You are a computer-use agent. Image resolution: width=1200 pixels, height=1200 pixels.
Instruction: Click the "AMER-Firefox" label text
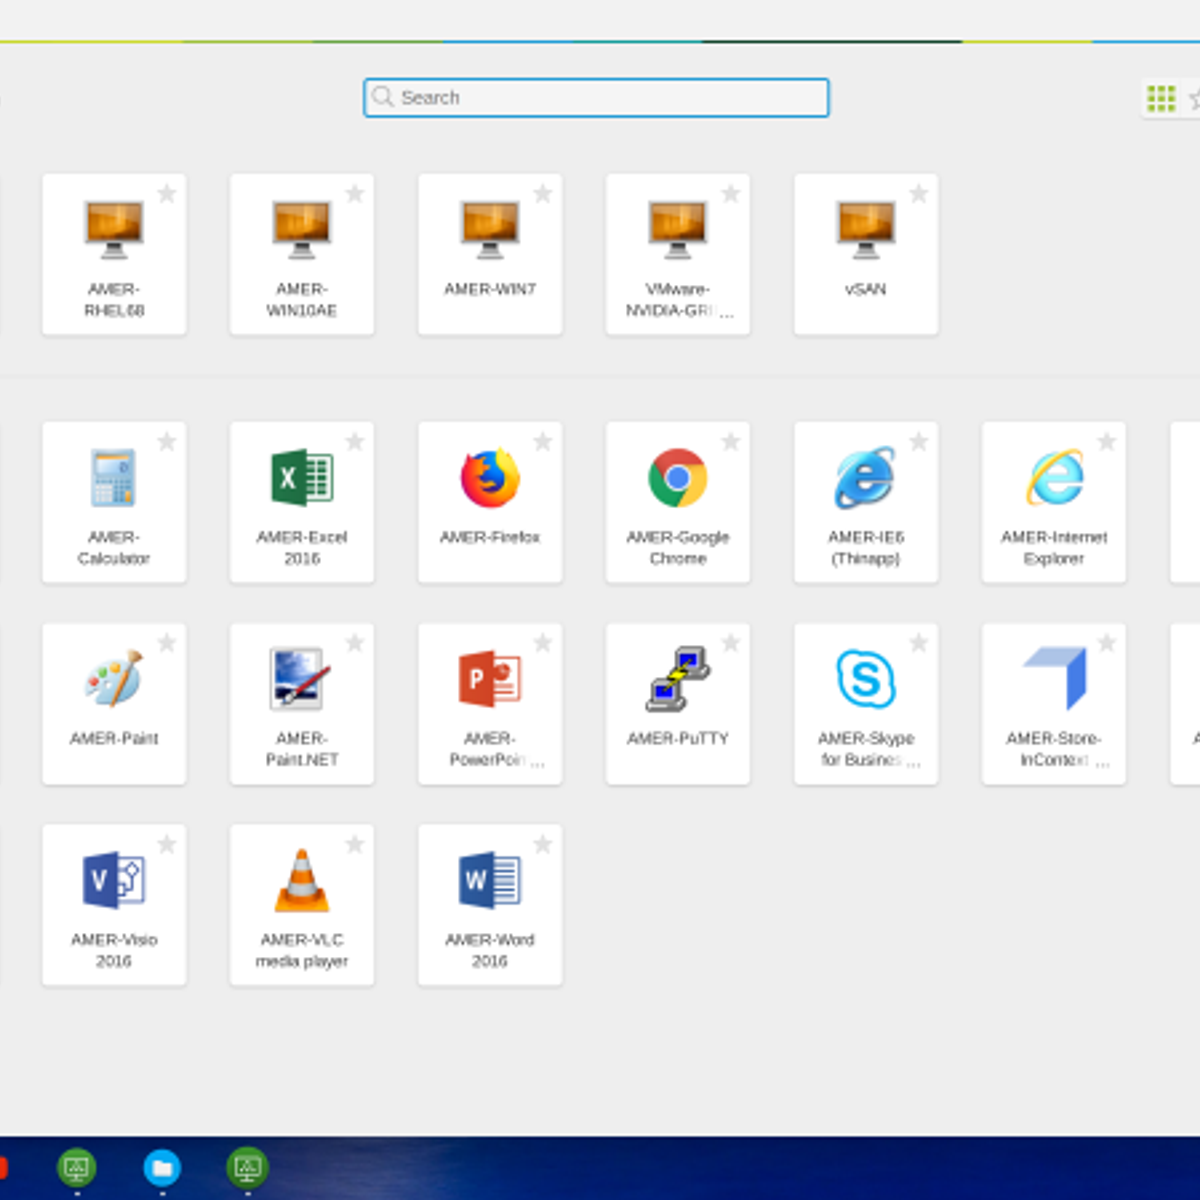[490, 537]
